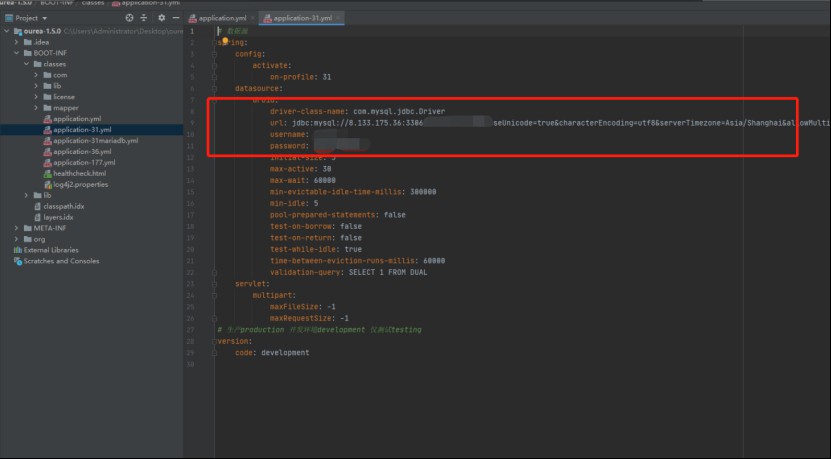Select the healthcheck.html file
Viewport: 831px width, 459px height.
[79, 173]
